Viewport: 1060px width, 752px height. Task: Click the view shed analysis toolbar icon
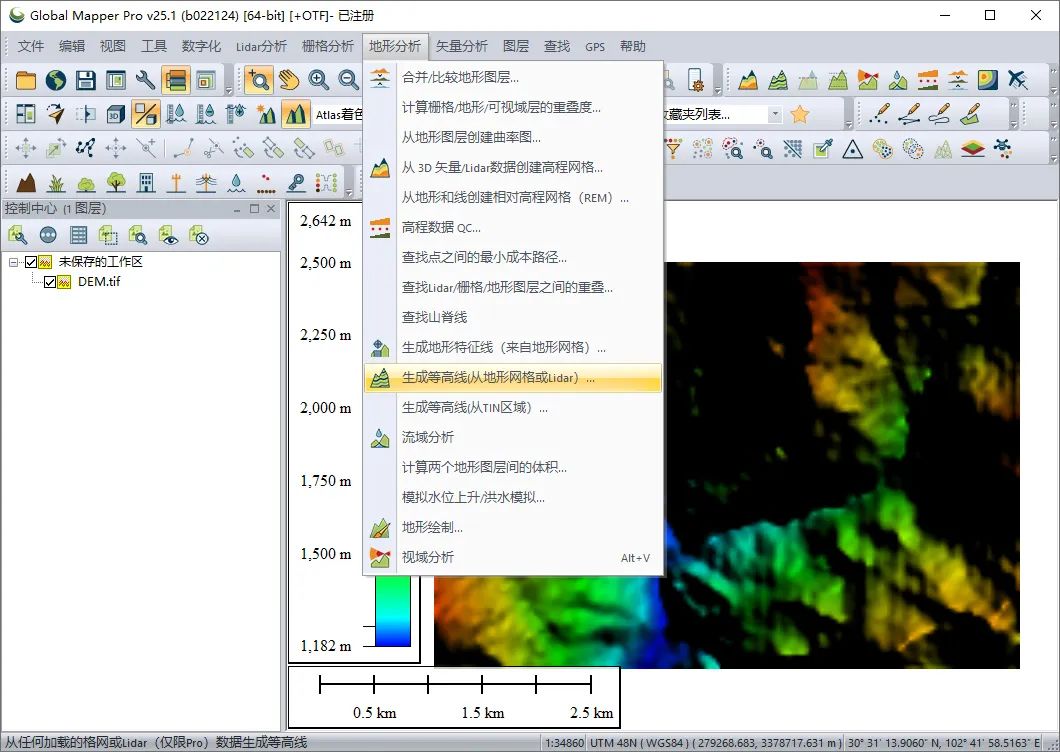coord(867,80)
